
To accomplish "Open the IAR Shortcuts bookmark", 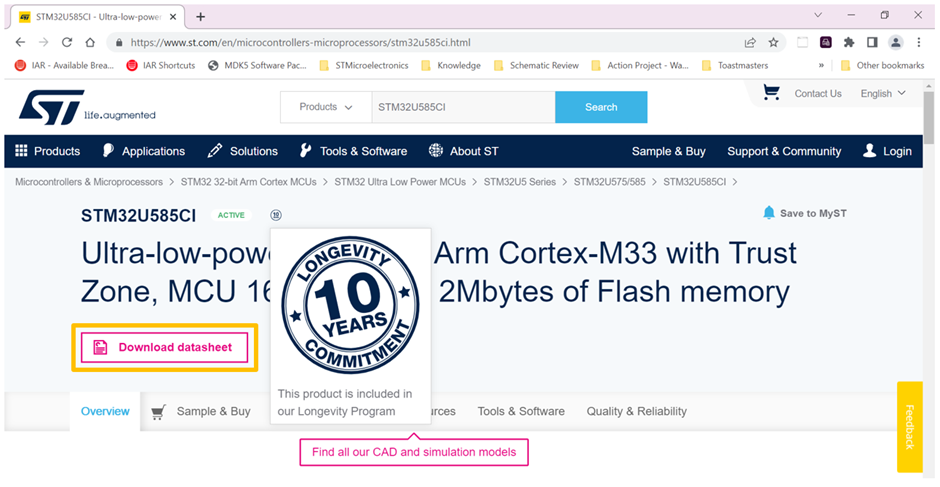I will pos(161,65).
